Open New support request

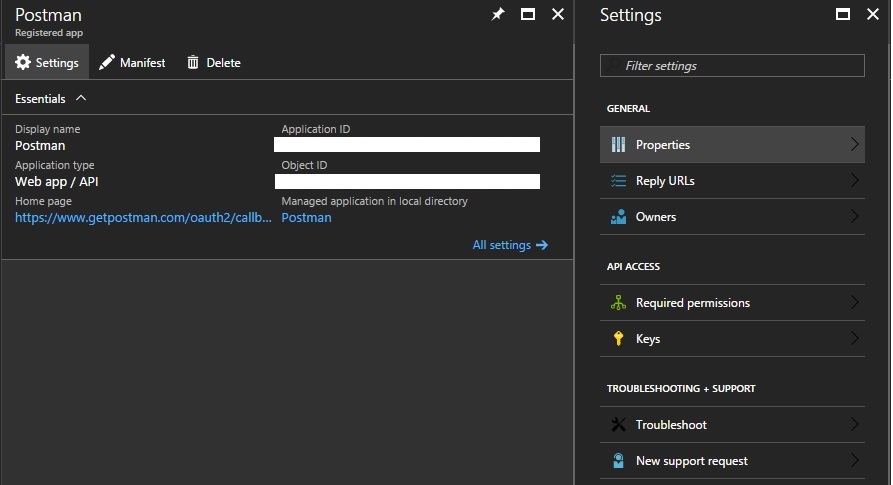[x=732, y=460]
